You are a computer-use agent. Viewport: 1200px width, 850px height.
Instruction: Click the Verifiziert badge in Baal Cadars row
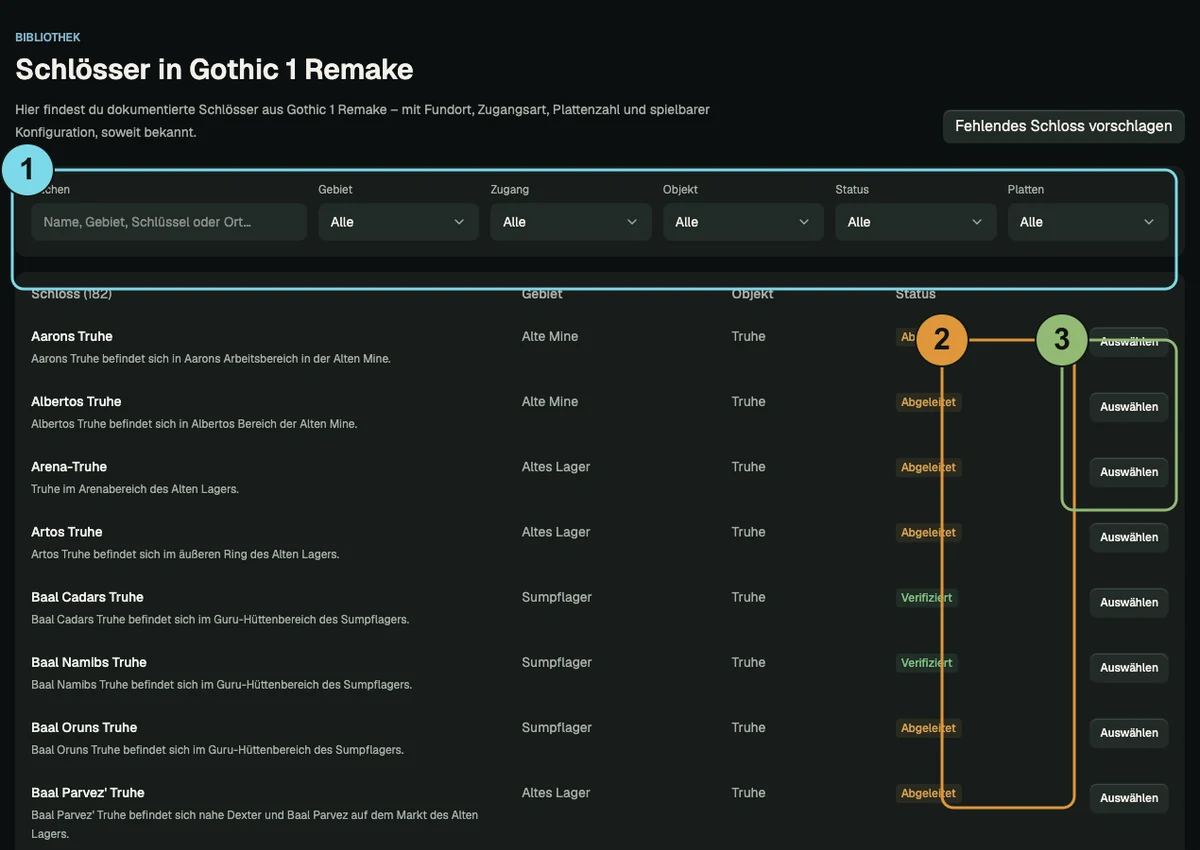(927, 598)
